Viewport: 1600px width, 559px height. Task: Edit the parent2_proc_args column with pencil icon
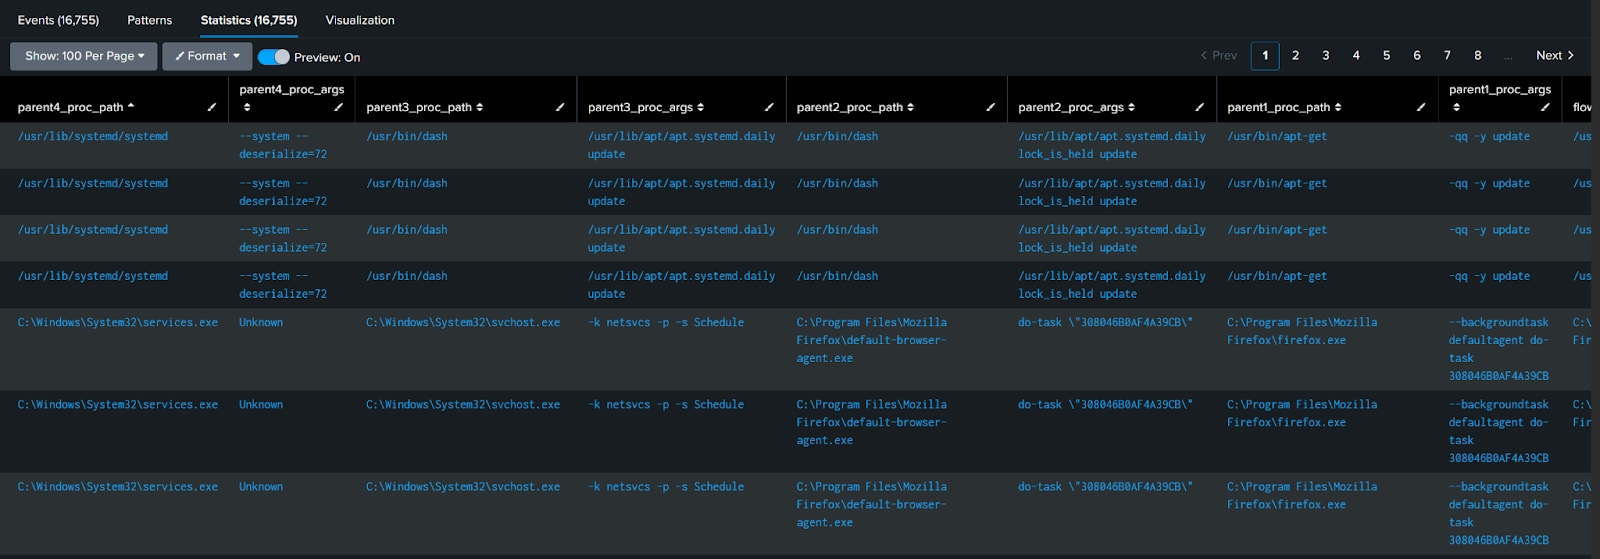[1199, 107]
